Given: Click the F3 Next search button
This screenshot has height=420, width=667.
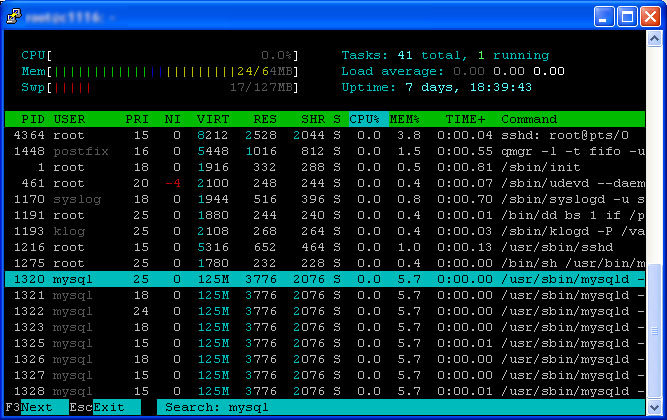Looking at the screenshot, I should click(37, 407).
